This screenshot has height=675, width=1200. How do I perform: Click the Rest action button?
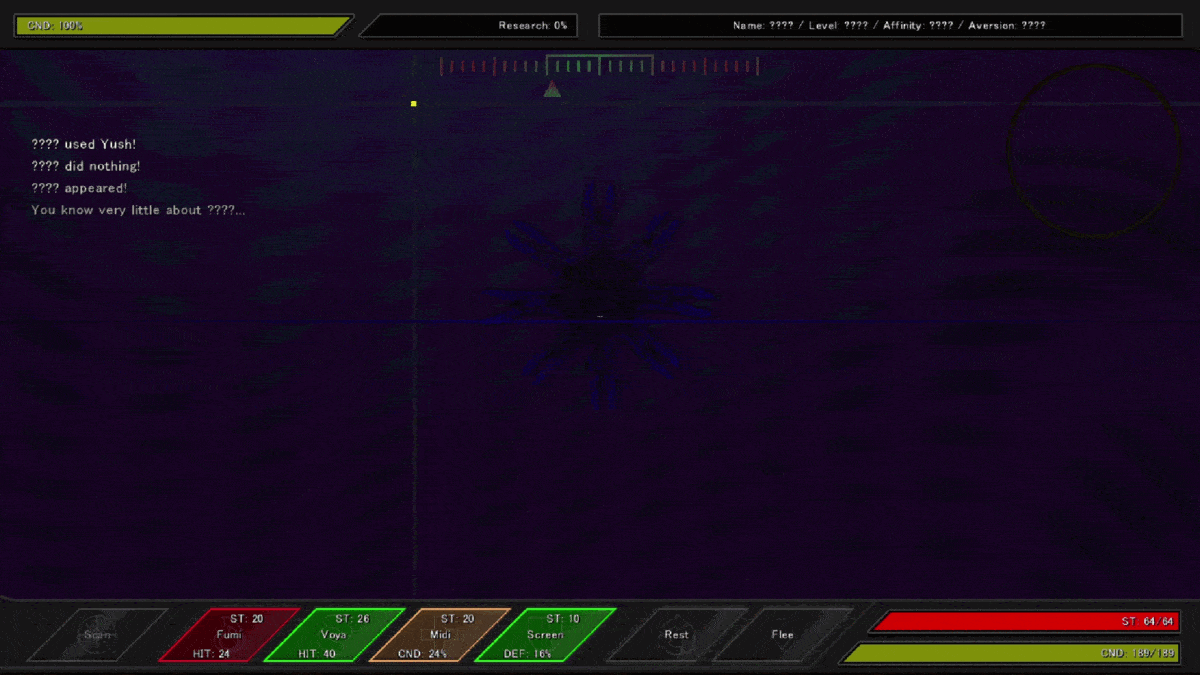coord(676,635)
